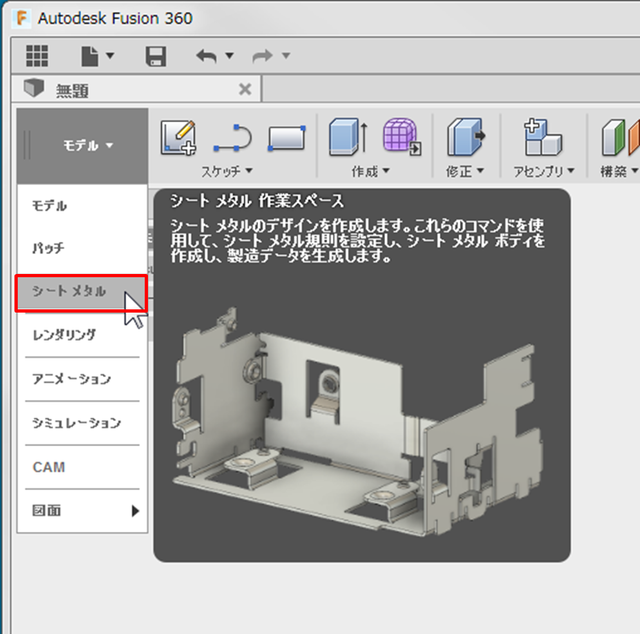Open the redo history dropdown arrow

coord(286,55)
